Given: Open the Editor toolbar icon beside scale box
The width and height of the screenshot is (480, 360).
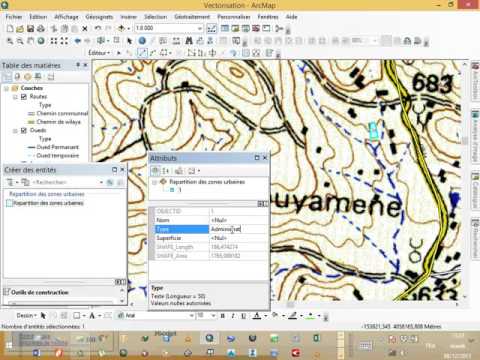Looking at the screenshot, I should tap(211, 29).
